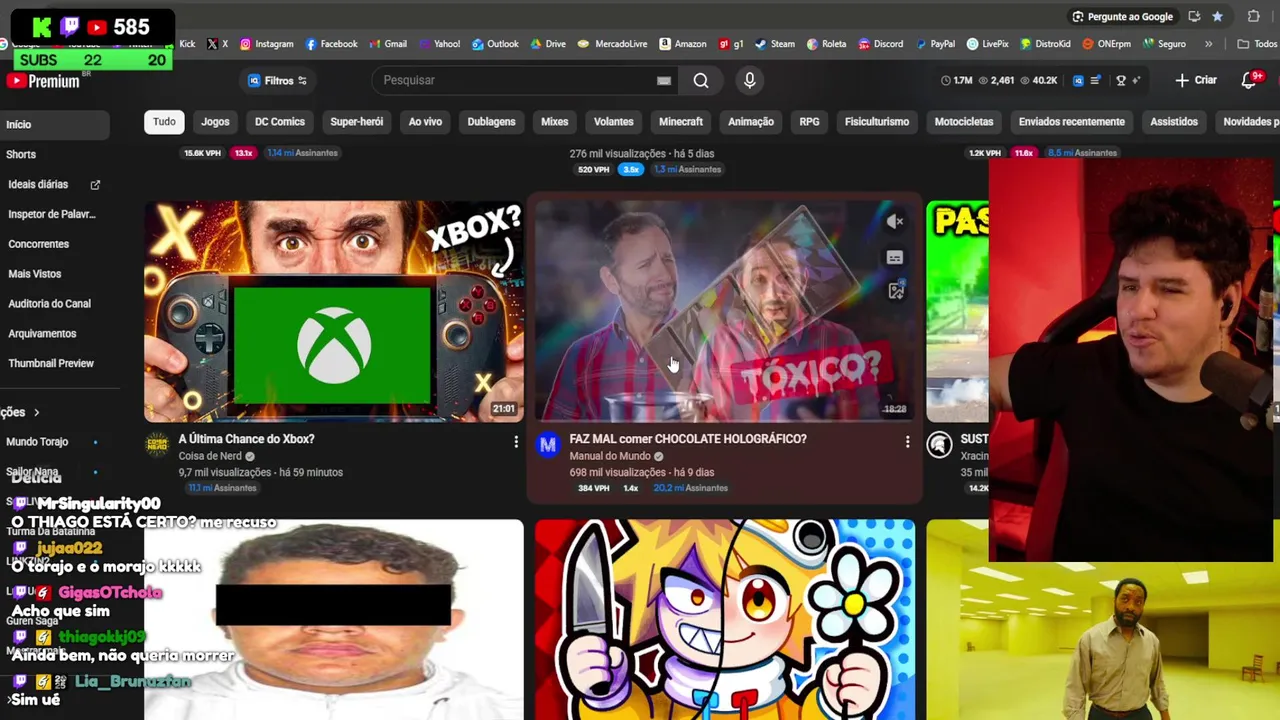
Task: Start voice search with the microphone
Action: pos(750,80)
